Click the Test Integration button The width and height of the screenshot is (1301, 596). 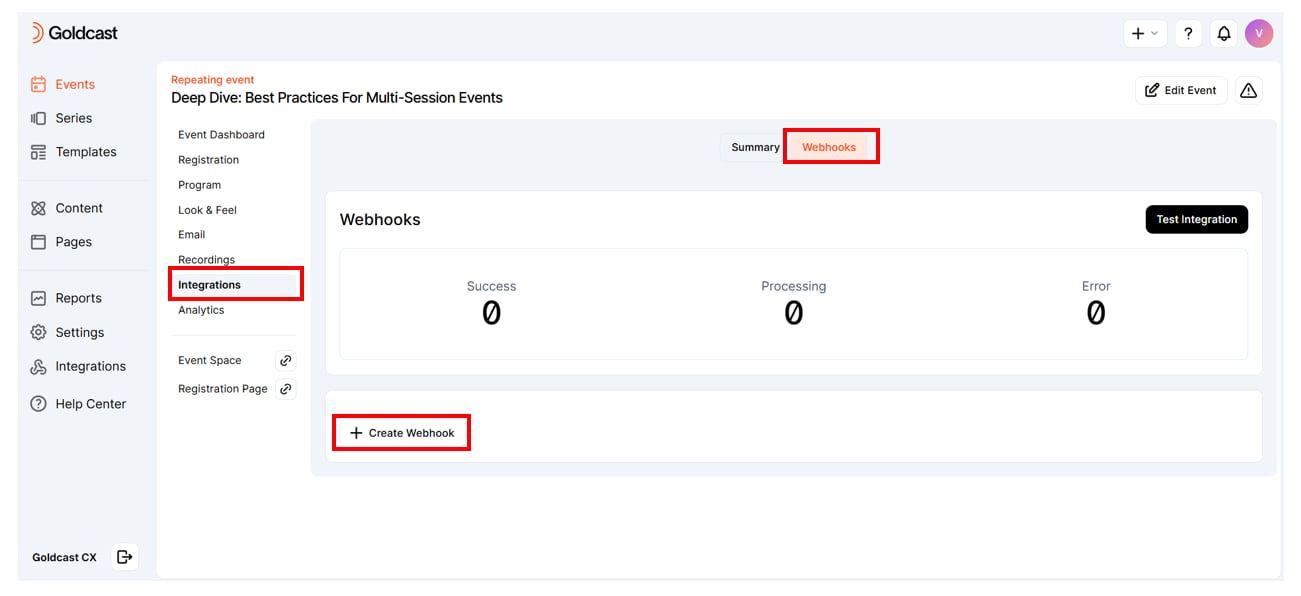[1196, 219]
